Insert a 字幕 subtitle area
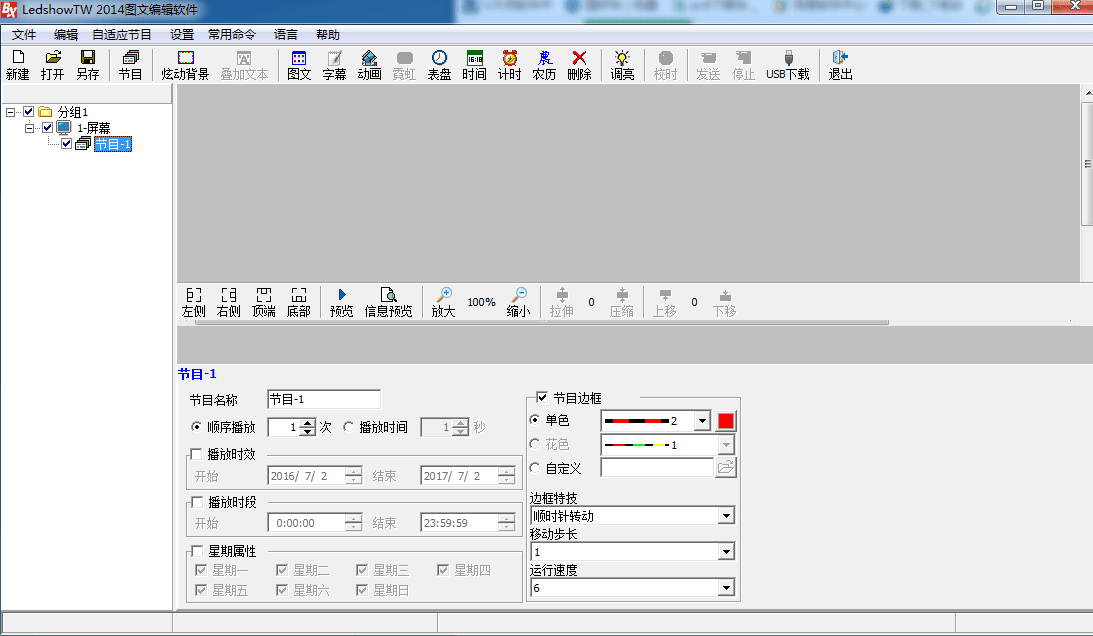Image resolution: width=1093 pixels, height=636 pixels. click(x=334, y=65)
